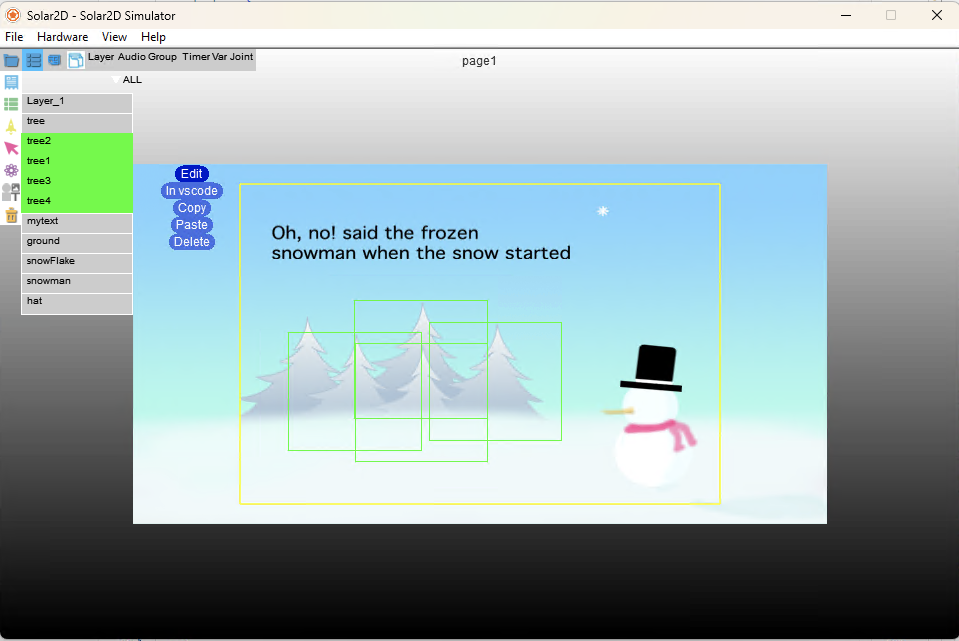Select the tree layer row

(x=77, y=122)
